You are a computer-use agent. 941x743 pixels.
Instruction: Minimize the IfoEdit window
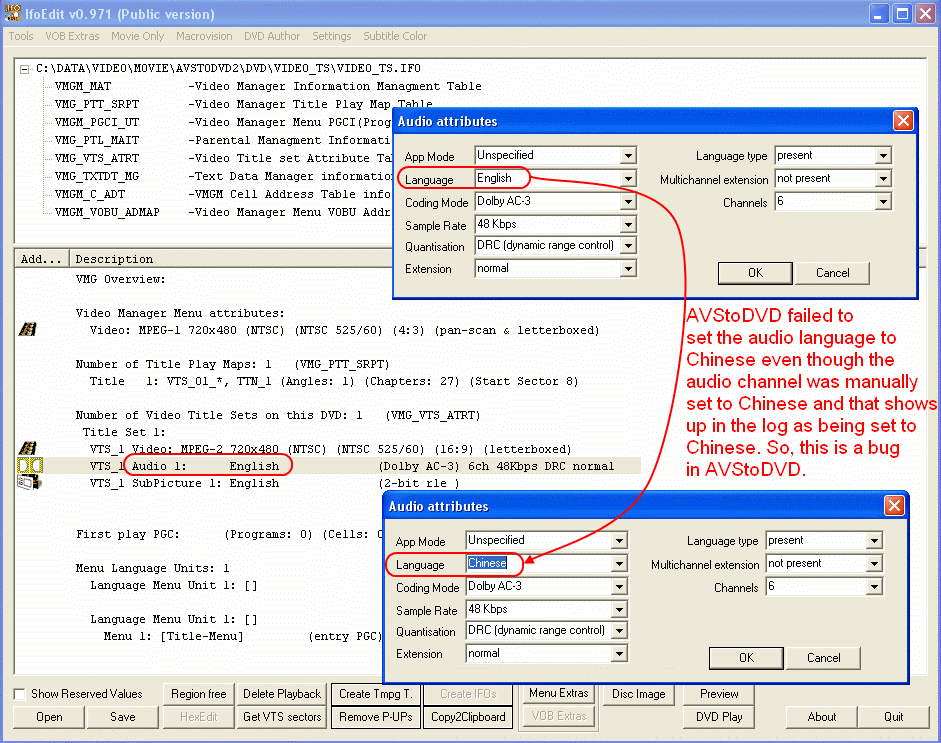click(878, 14)
